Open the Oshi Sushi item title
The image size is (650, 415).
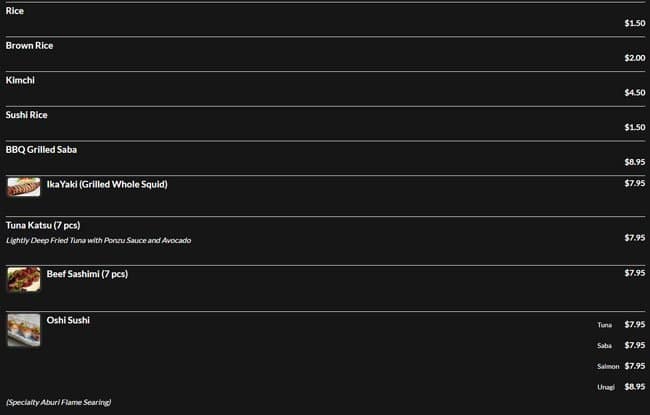[x=68, y=320]
